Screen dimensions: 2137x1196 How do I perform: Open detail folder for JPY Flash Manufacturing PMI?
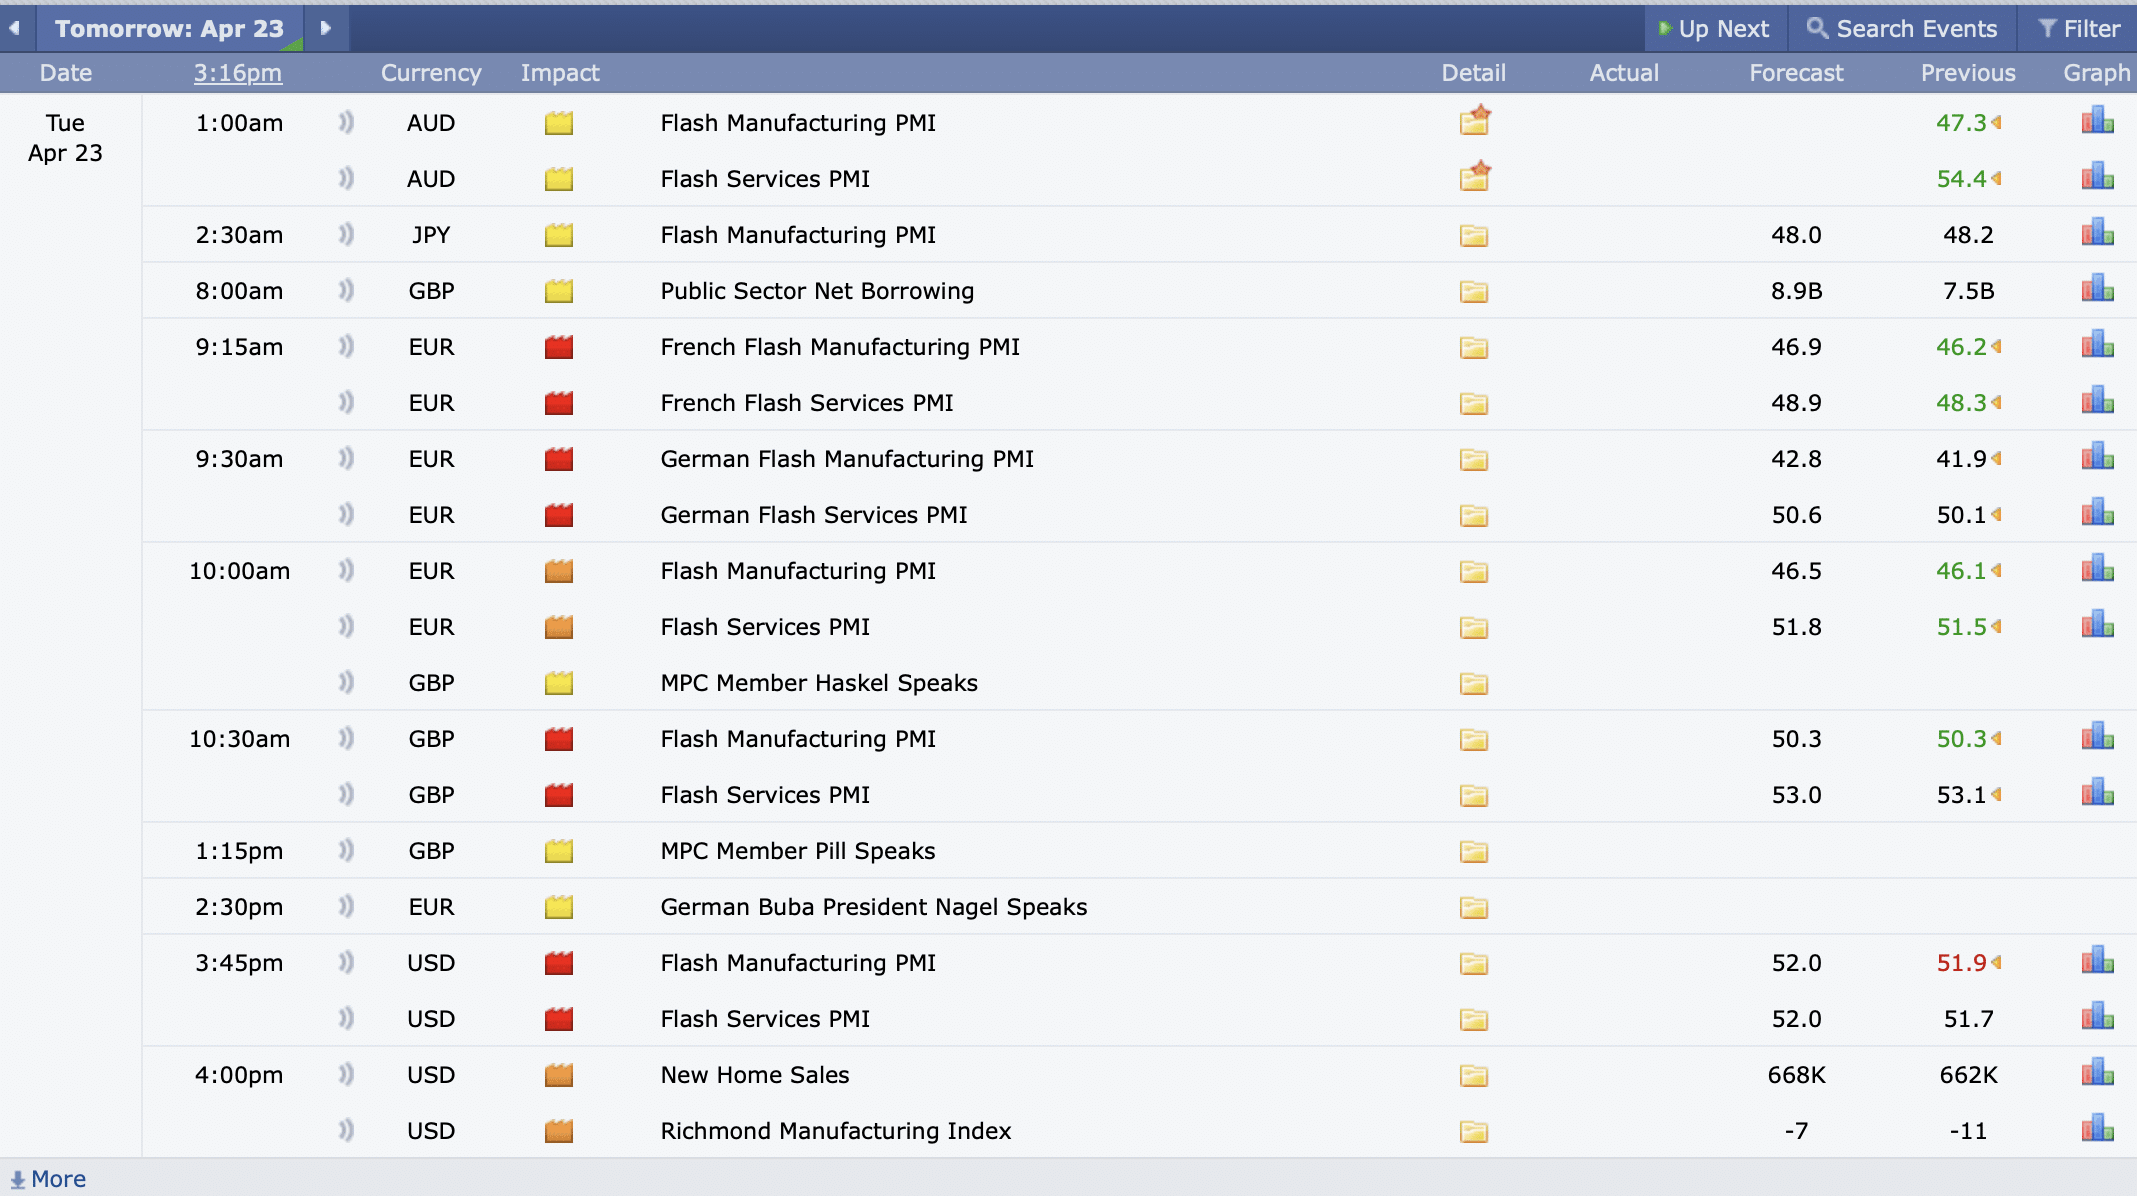tap(1474, 236)
